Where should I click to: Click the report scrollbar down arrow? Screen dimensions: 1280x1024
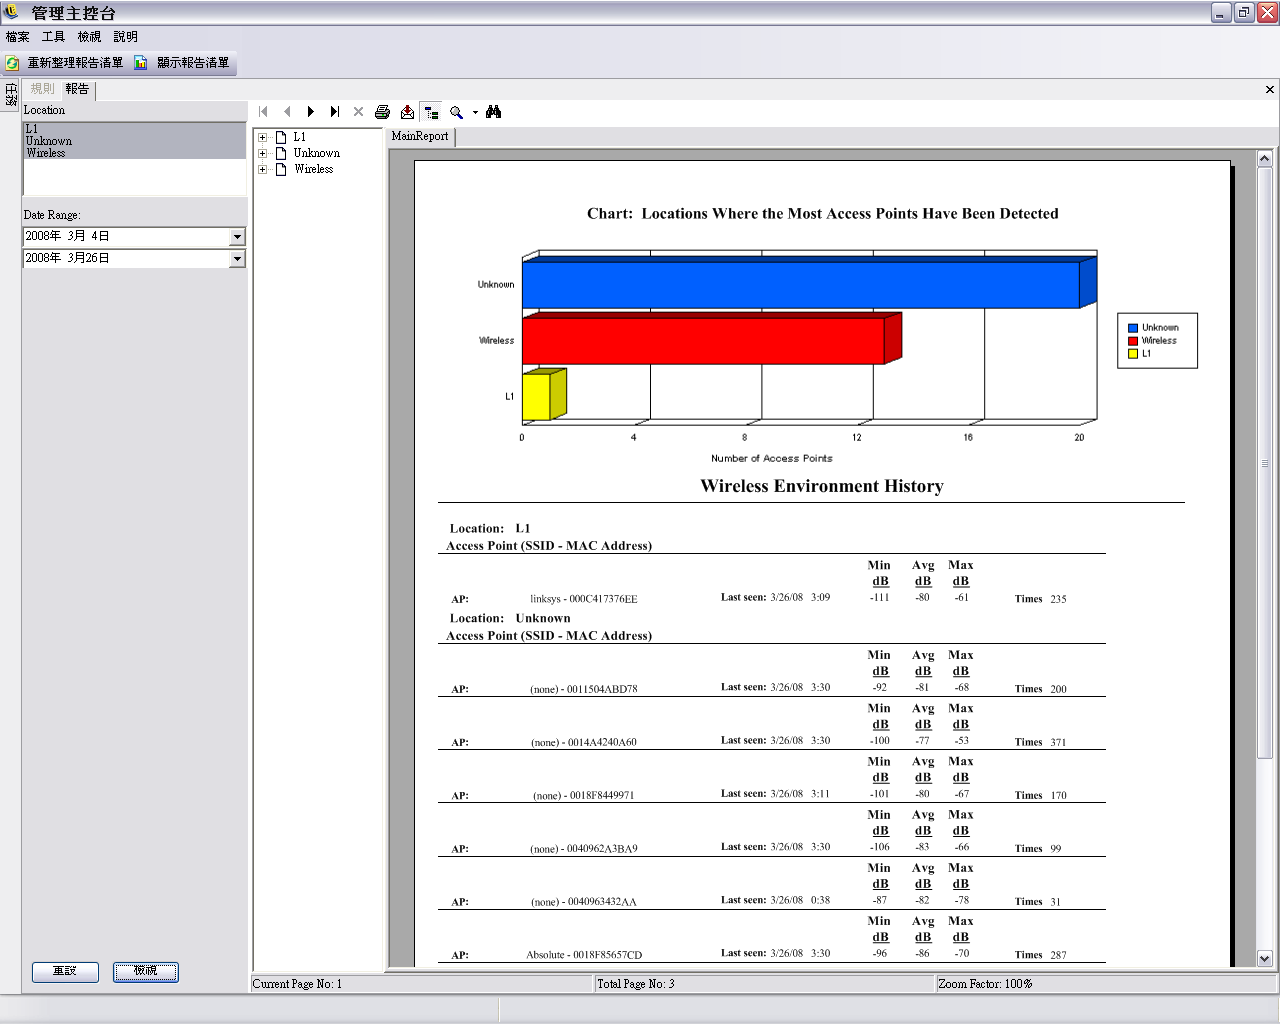1264,958
